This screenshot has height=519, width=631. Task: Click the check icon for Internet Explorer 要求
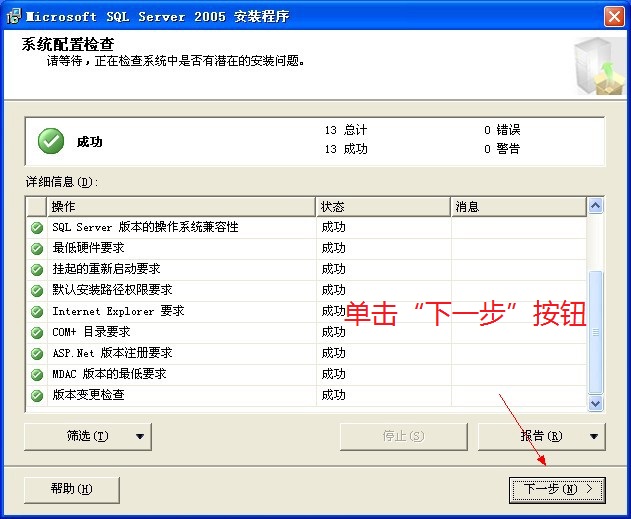37,311
